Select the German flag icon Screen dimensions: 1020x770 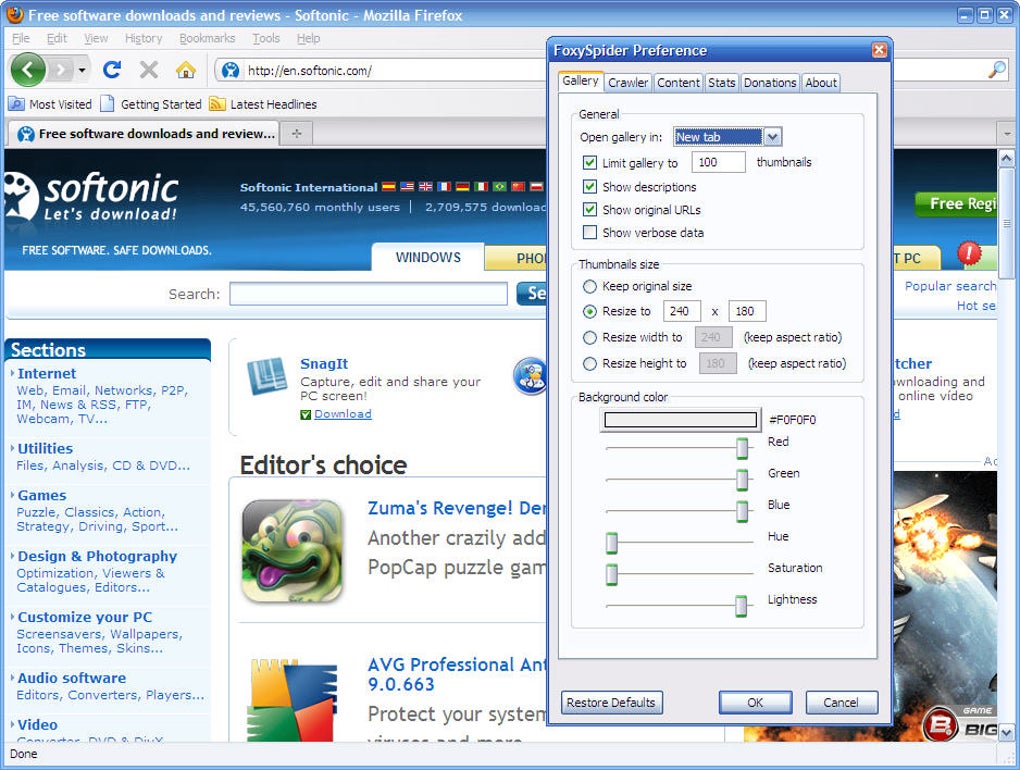463,187
